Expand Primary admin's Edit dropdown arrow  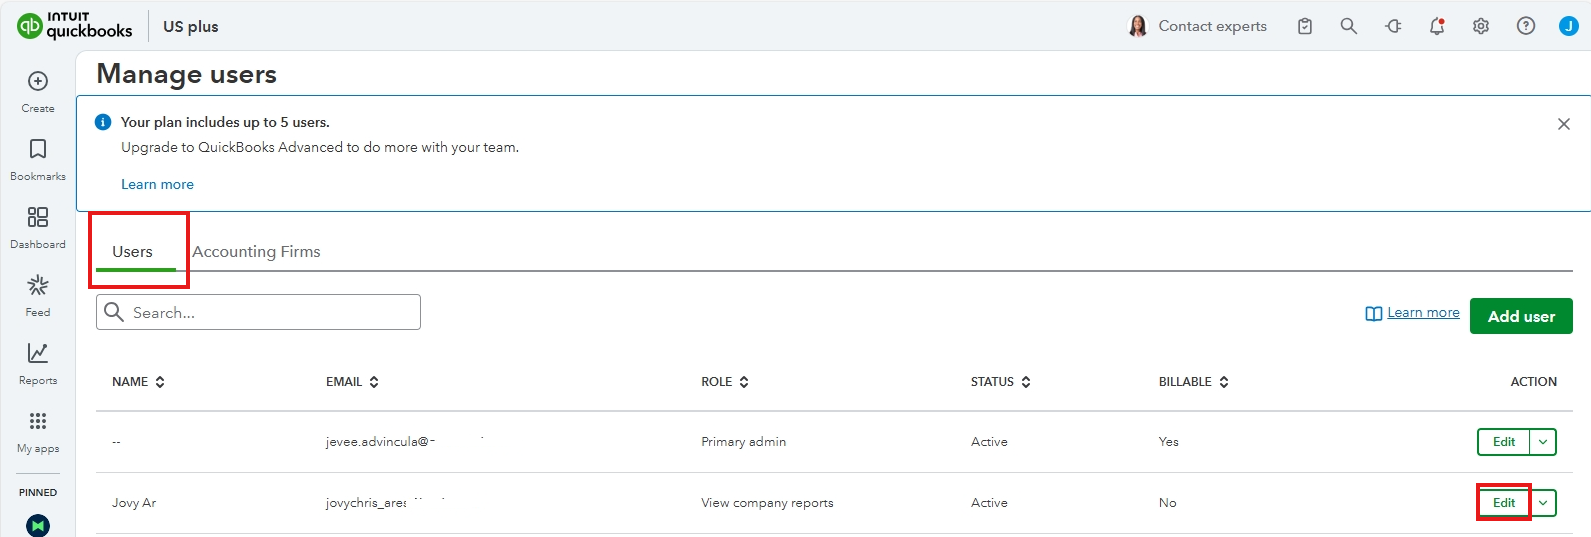pos(1543,442)
